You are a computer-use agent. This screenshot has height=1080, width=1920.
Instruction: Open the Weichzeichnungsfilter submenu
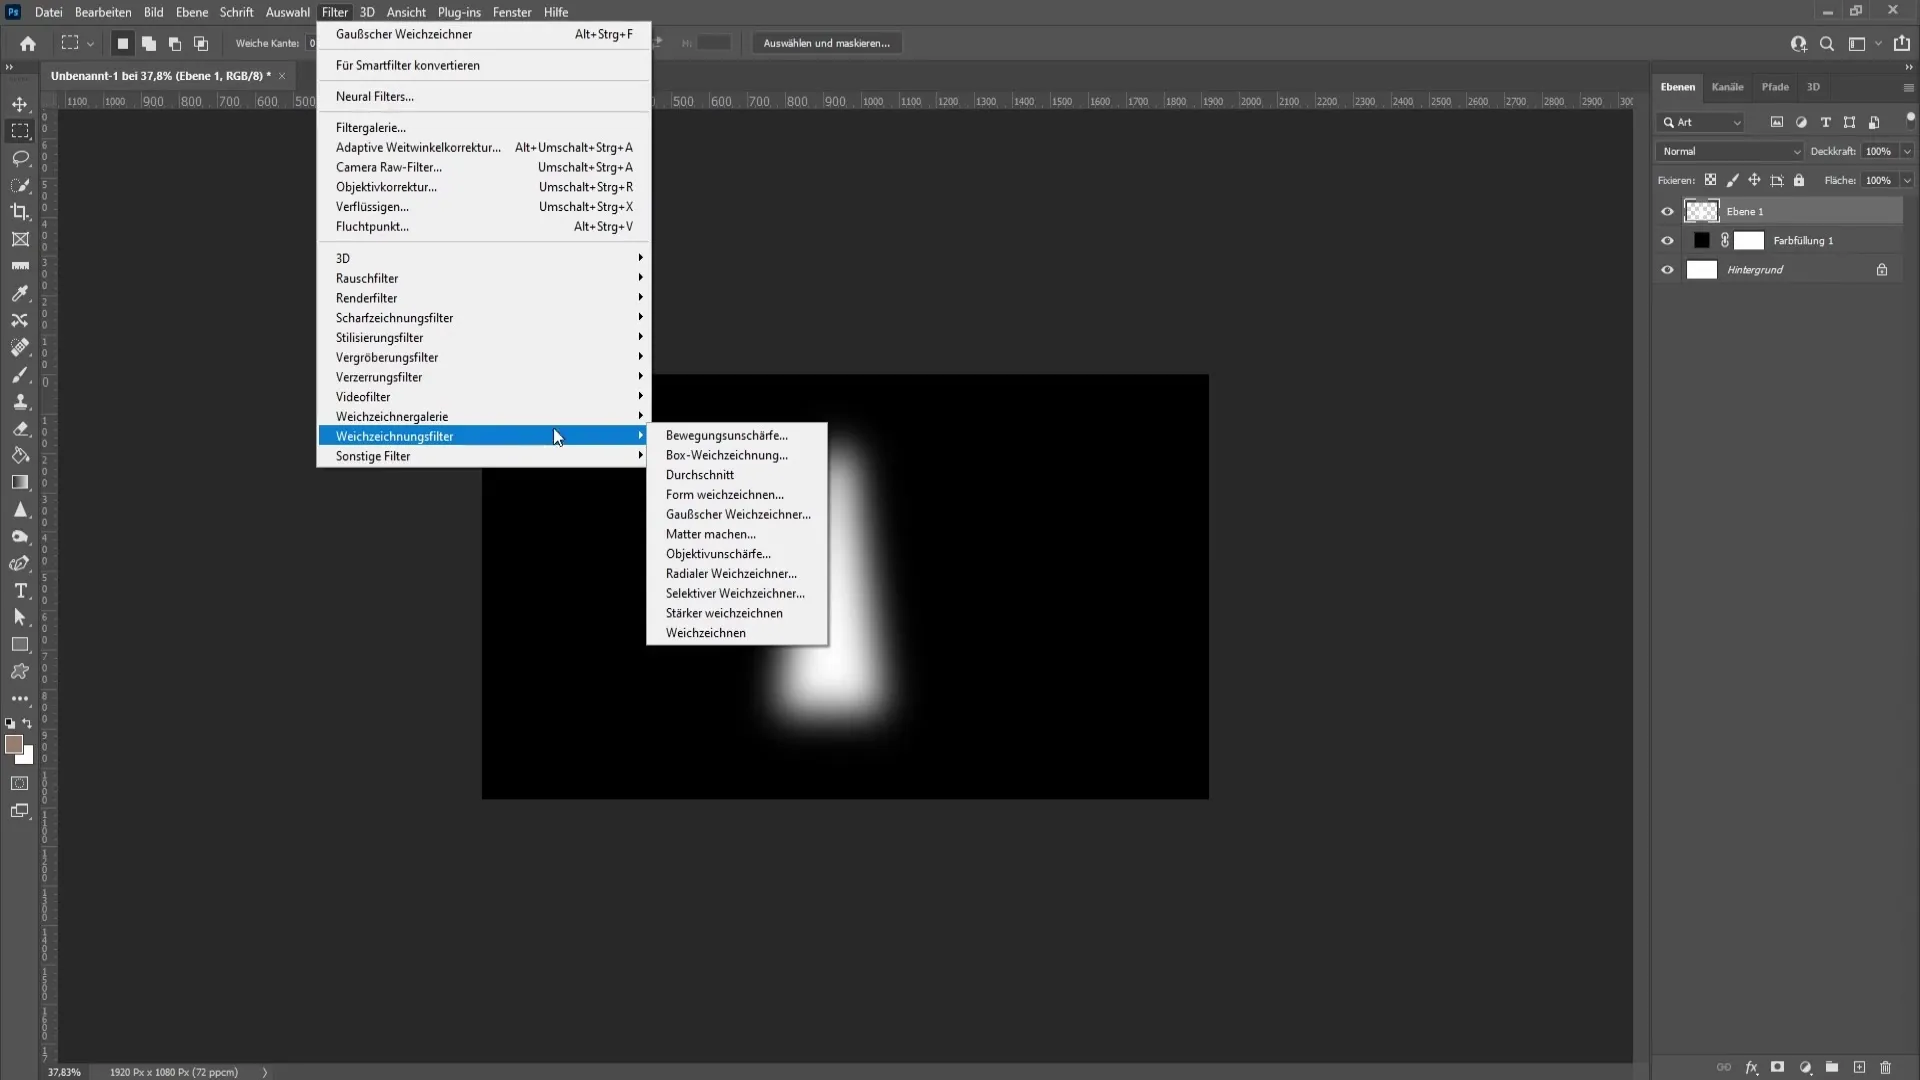click(x=394, y=436)
